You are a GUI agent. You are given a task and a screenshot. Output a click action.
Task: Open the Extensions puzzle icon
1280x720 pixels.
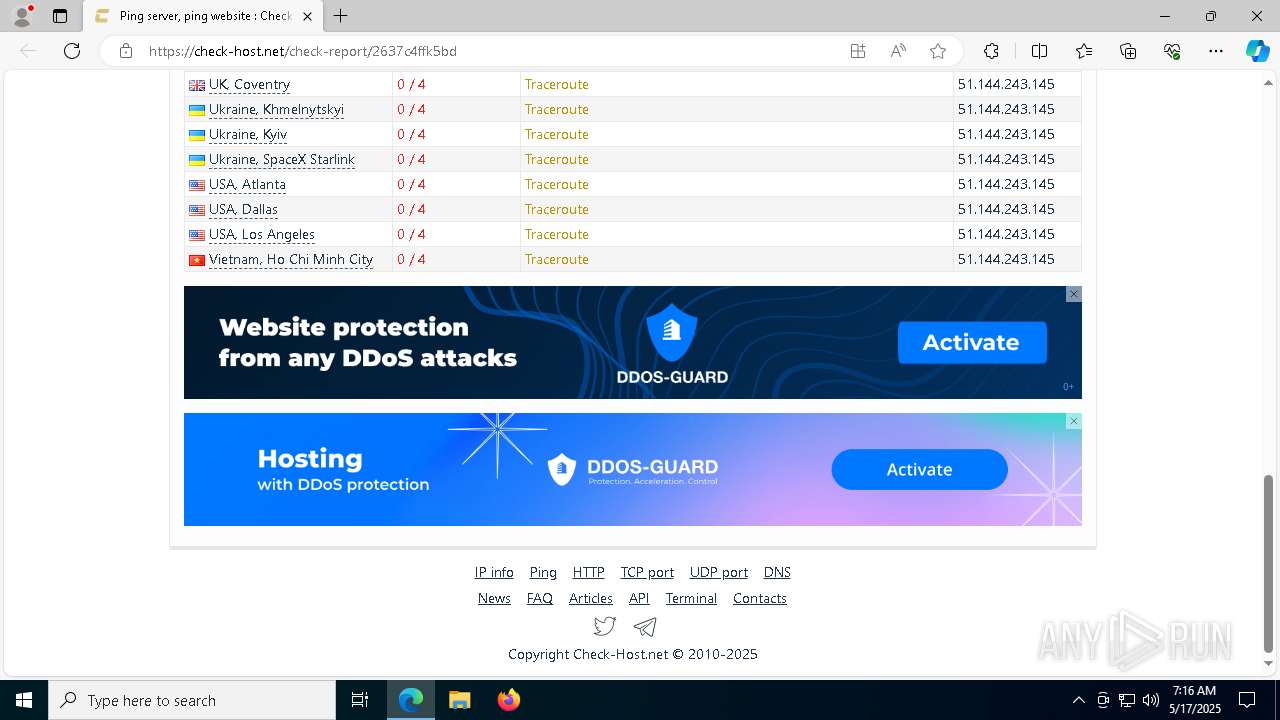click(x=991, y=51)
